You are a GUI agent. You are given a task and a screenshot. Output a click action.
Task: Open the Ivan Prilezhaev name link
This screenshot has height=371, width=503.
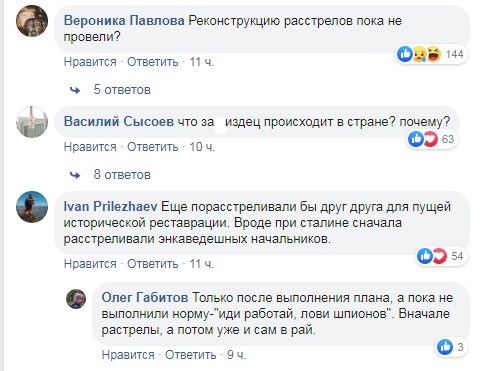(110, 207)
